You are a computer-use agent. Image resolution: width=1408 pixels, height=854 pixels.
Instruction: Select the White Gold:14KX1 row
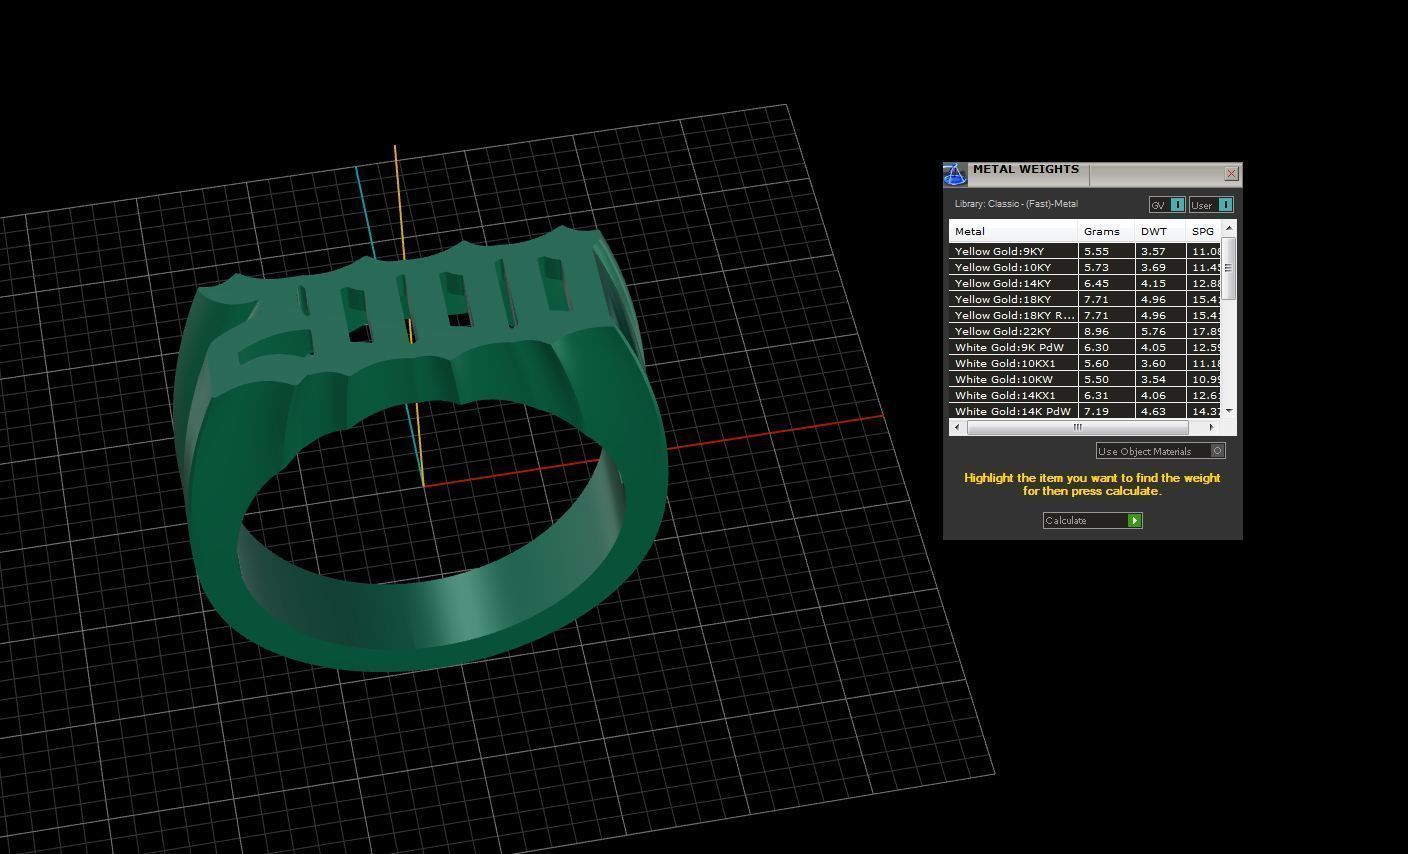1085,395
